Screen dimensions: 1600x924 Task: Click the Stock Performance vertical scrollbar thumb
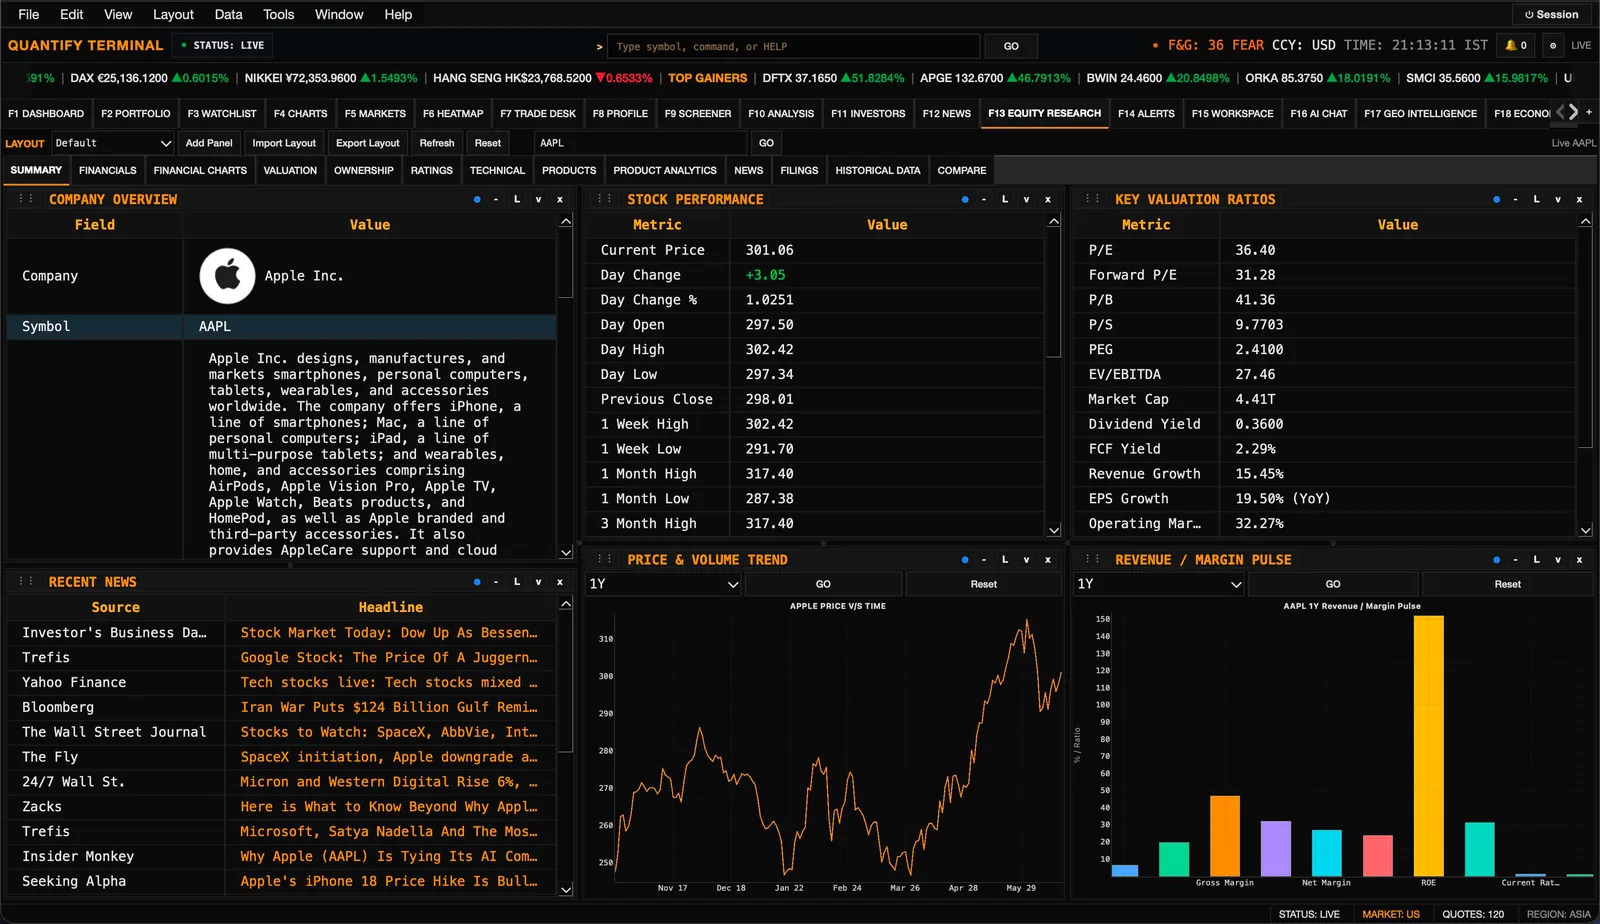pyautogui.click(x=1054, y=295)
